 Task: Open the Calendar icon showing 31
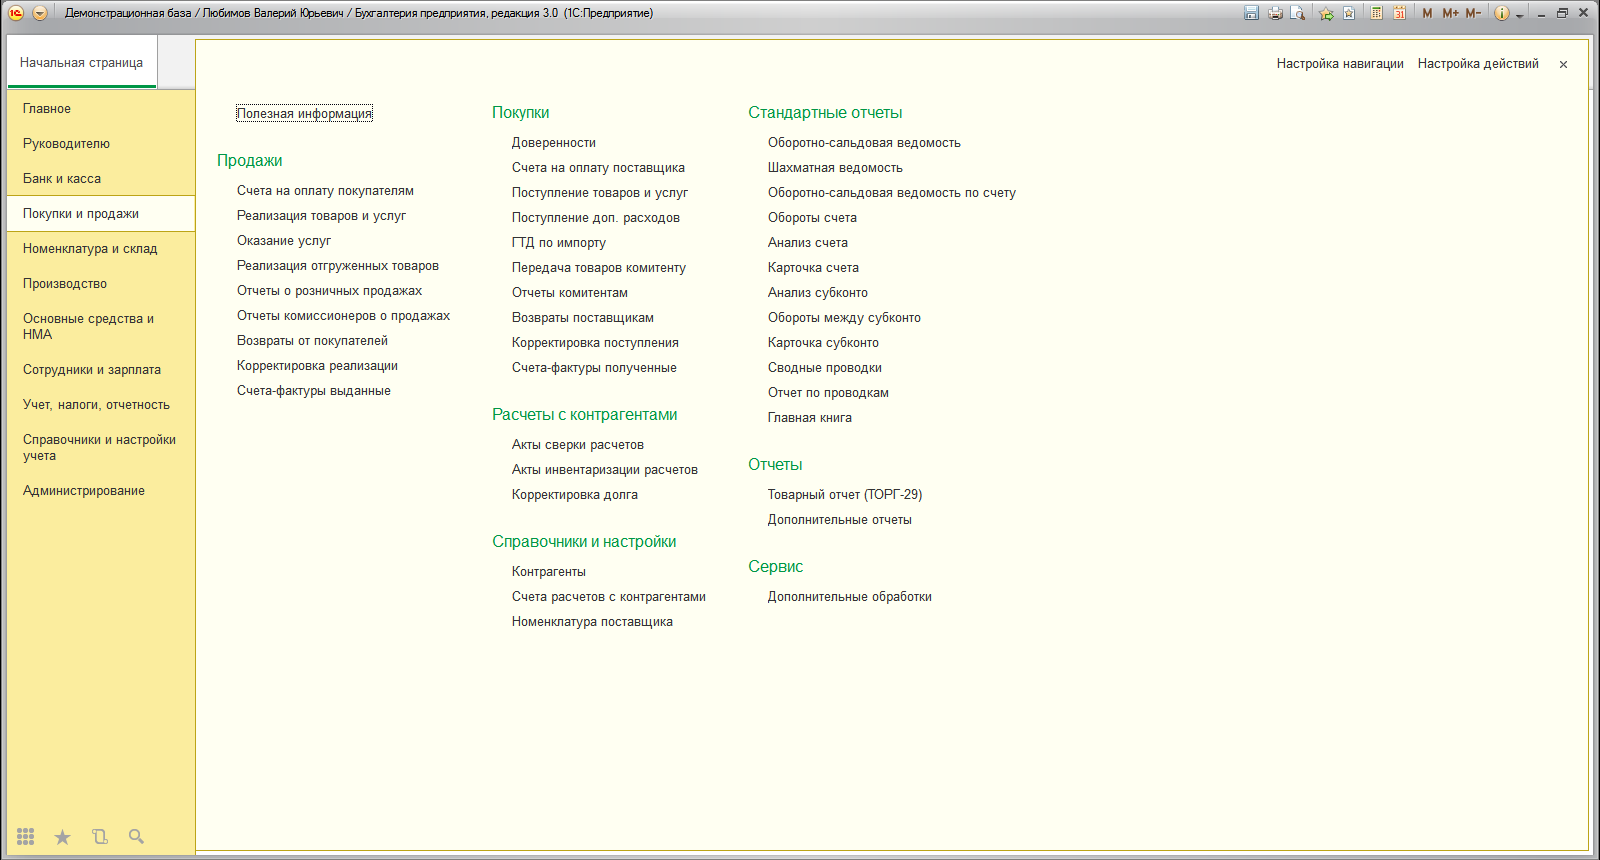1399,13
